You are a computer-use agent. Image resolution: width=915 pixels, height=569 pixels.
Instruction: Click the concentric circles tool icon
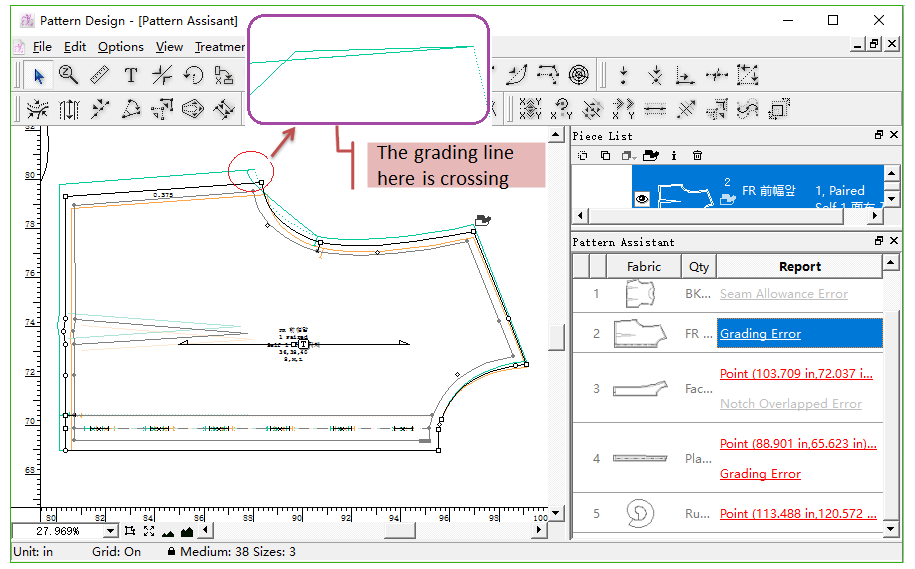[579, 75]
